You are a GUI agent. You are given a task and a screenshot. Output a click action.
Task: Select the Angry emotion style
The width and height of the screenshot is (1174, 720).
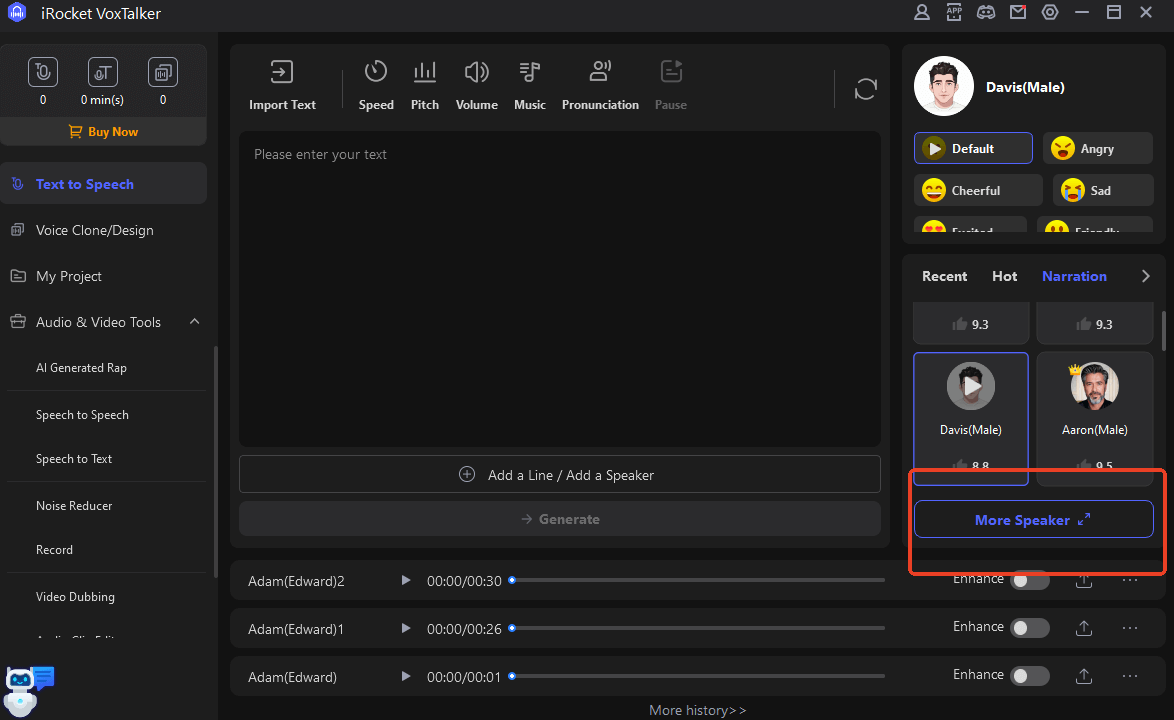tap(1098, 148)
